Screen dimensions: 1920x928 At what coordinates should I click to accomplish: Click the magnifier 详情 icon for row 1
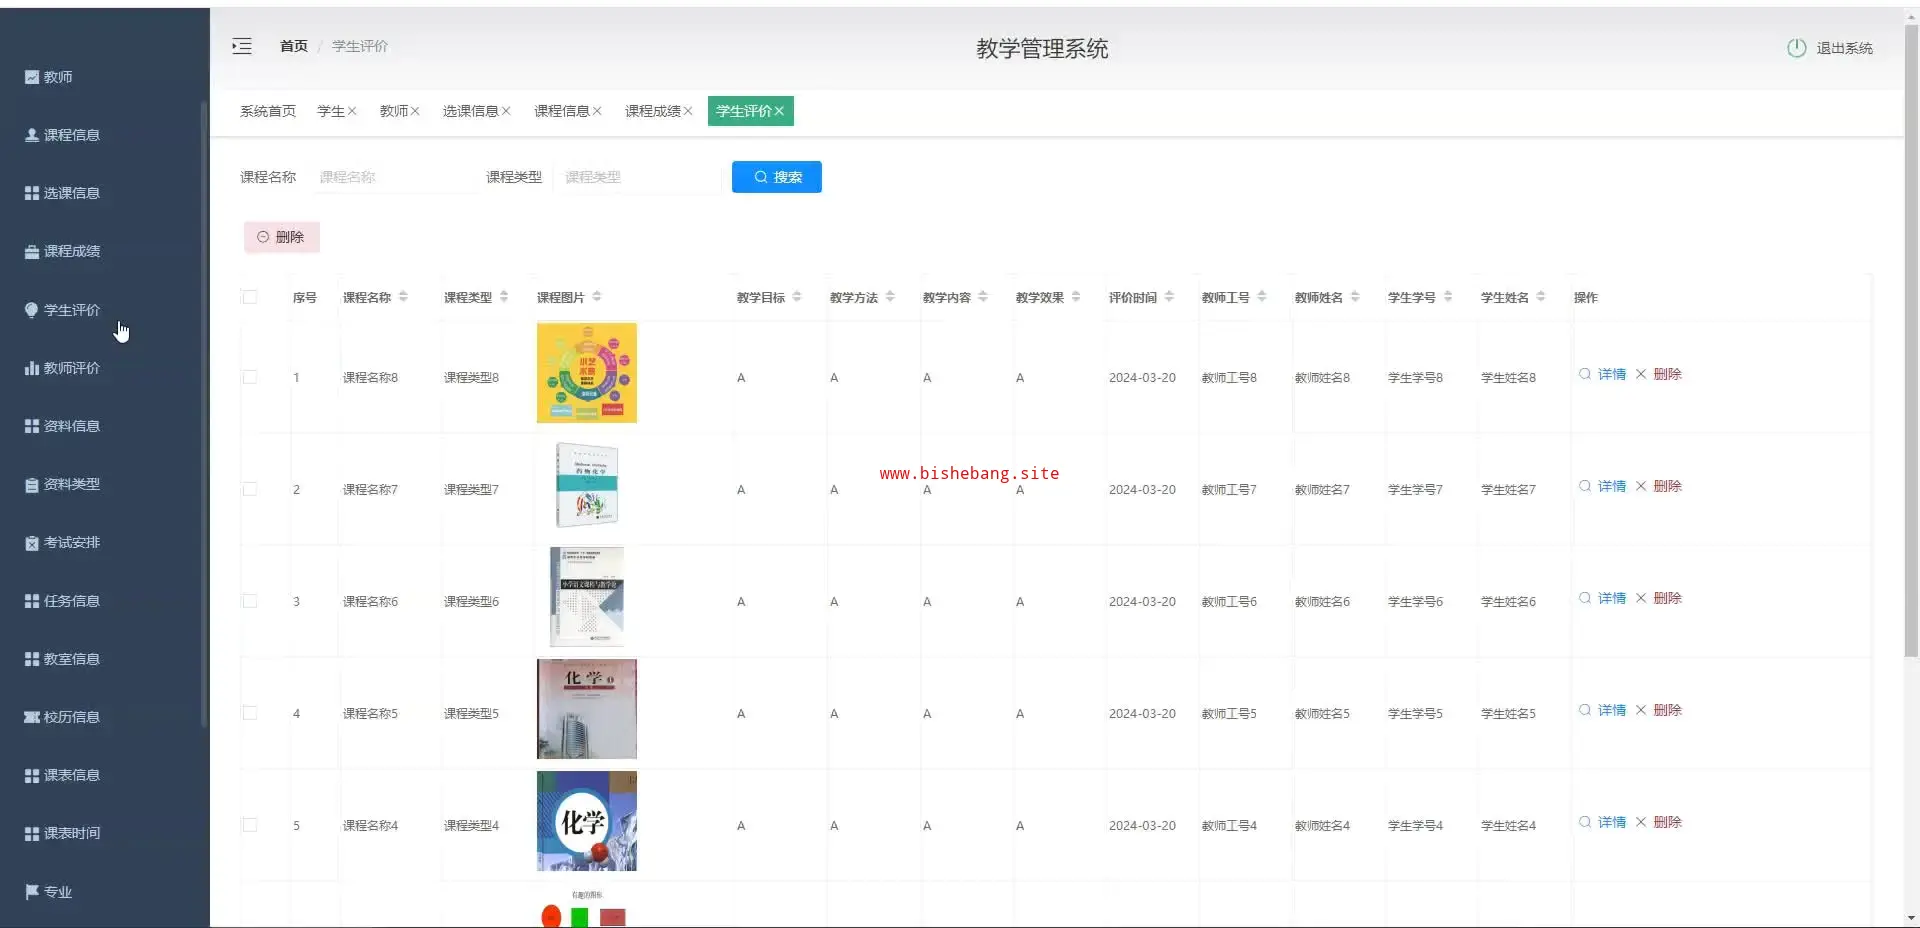point(1585,374)
